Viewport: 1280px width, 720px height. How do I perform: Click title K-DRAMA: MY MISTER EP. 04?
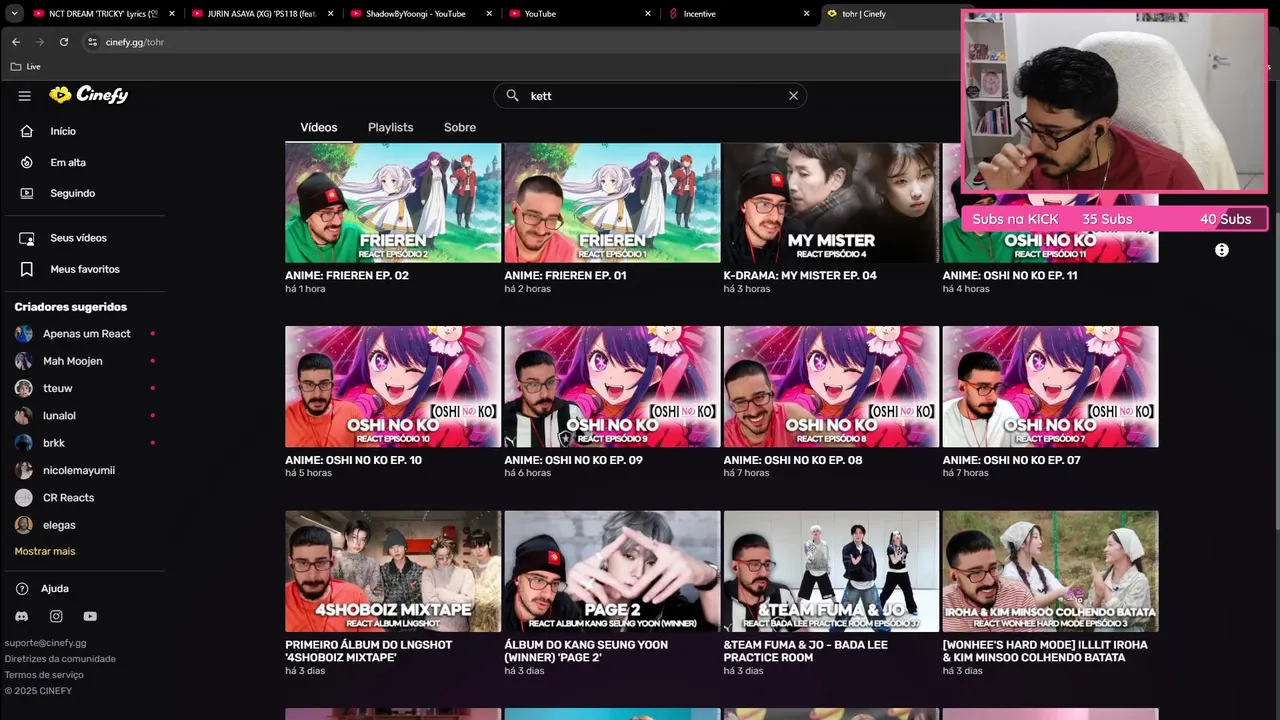coord(800,276)
